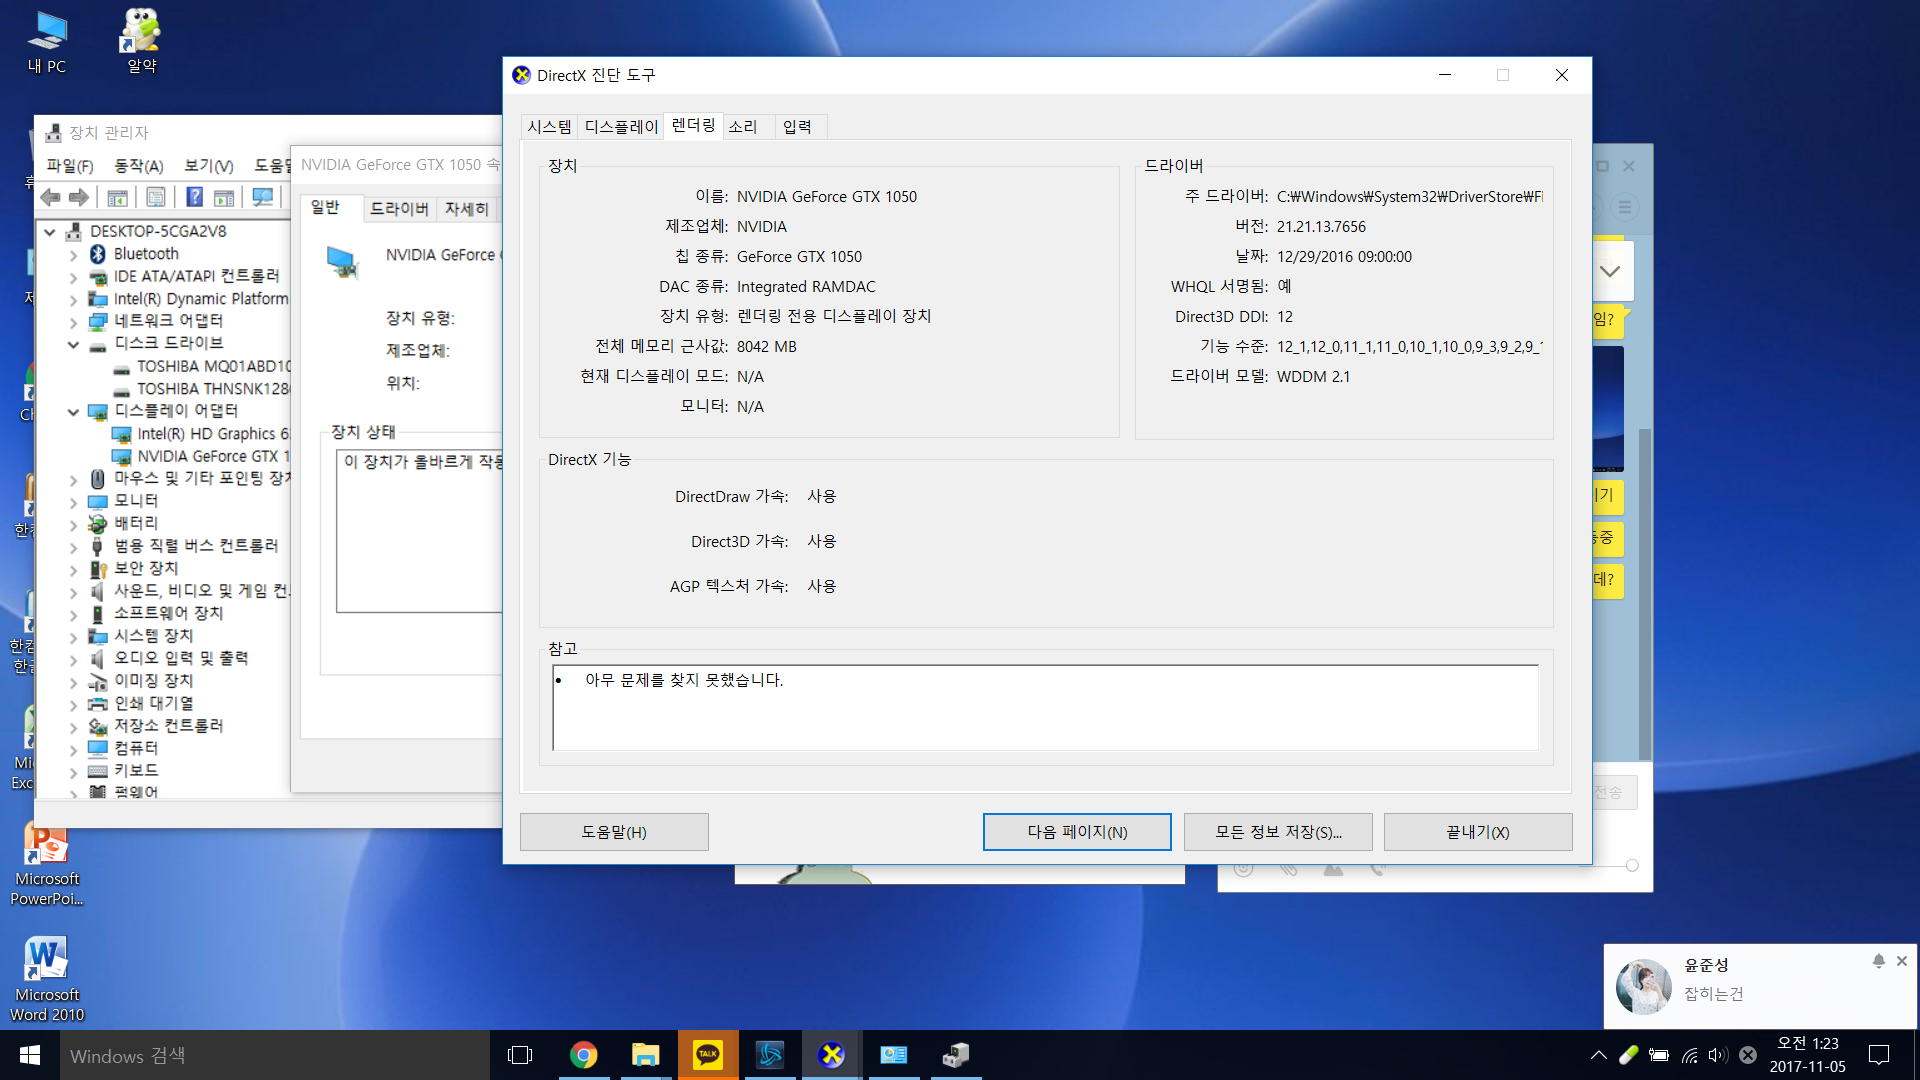Screen dimensions: 1920x1080
Task: Click the hamburger menu icon in the KakaoTalk chat
Action: (x=1625, y=207)
